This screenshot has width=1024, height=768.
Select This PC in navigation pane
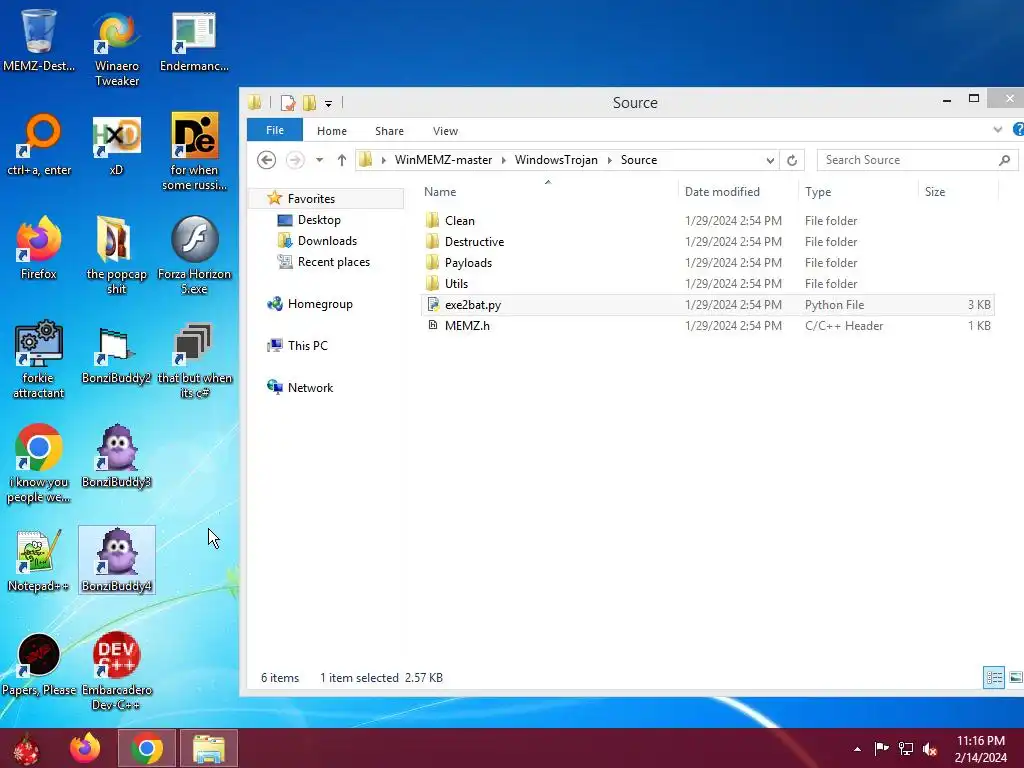point(308,345)
